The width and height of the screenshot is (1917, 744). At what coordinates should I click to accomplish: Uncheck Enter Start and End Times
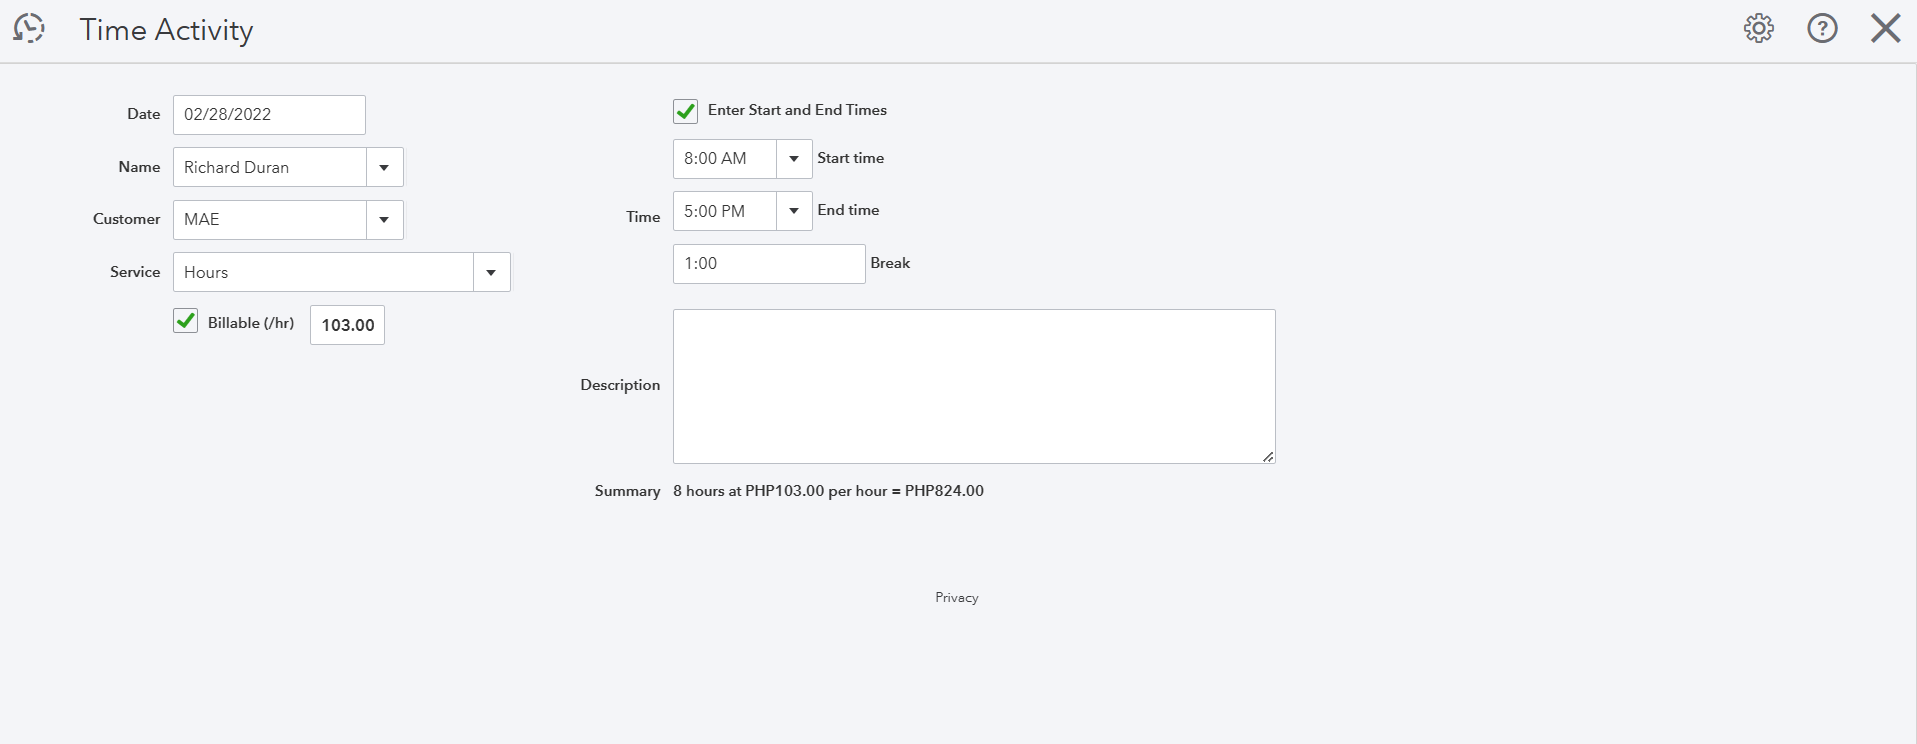click(x=686, y=111)
